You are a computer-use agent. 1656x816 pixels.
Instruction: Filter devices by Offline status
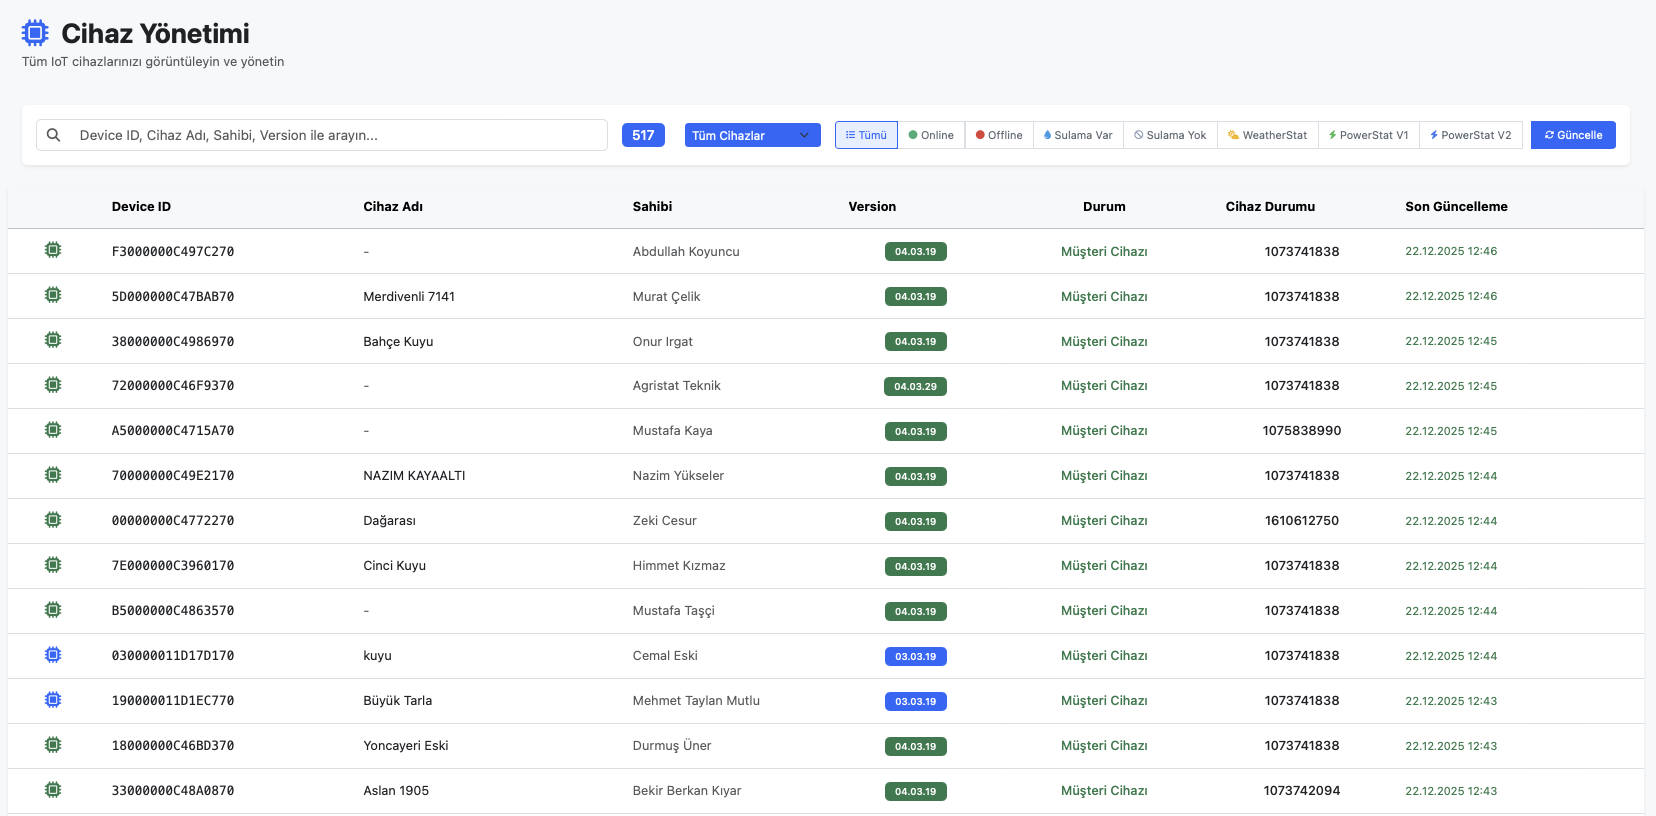coord(999,135)
